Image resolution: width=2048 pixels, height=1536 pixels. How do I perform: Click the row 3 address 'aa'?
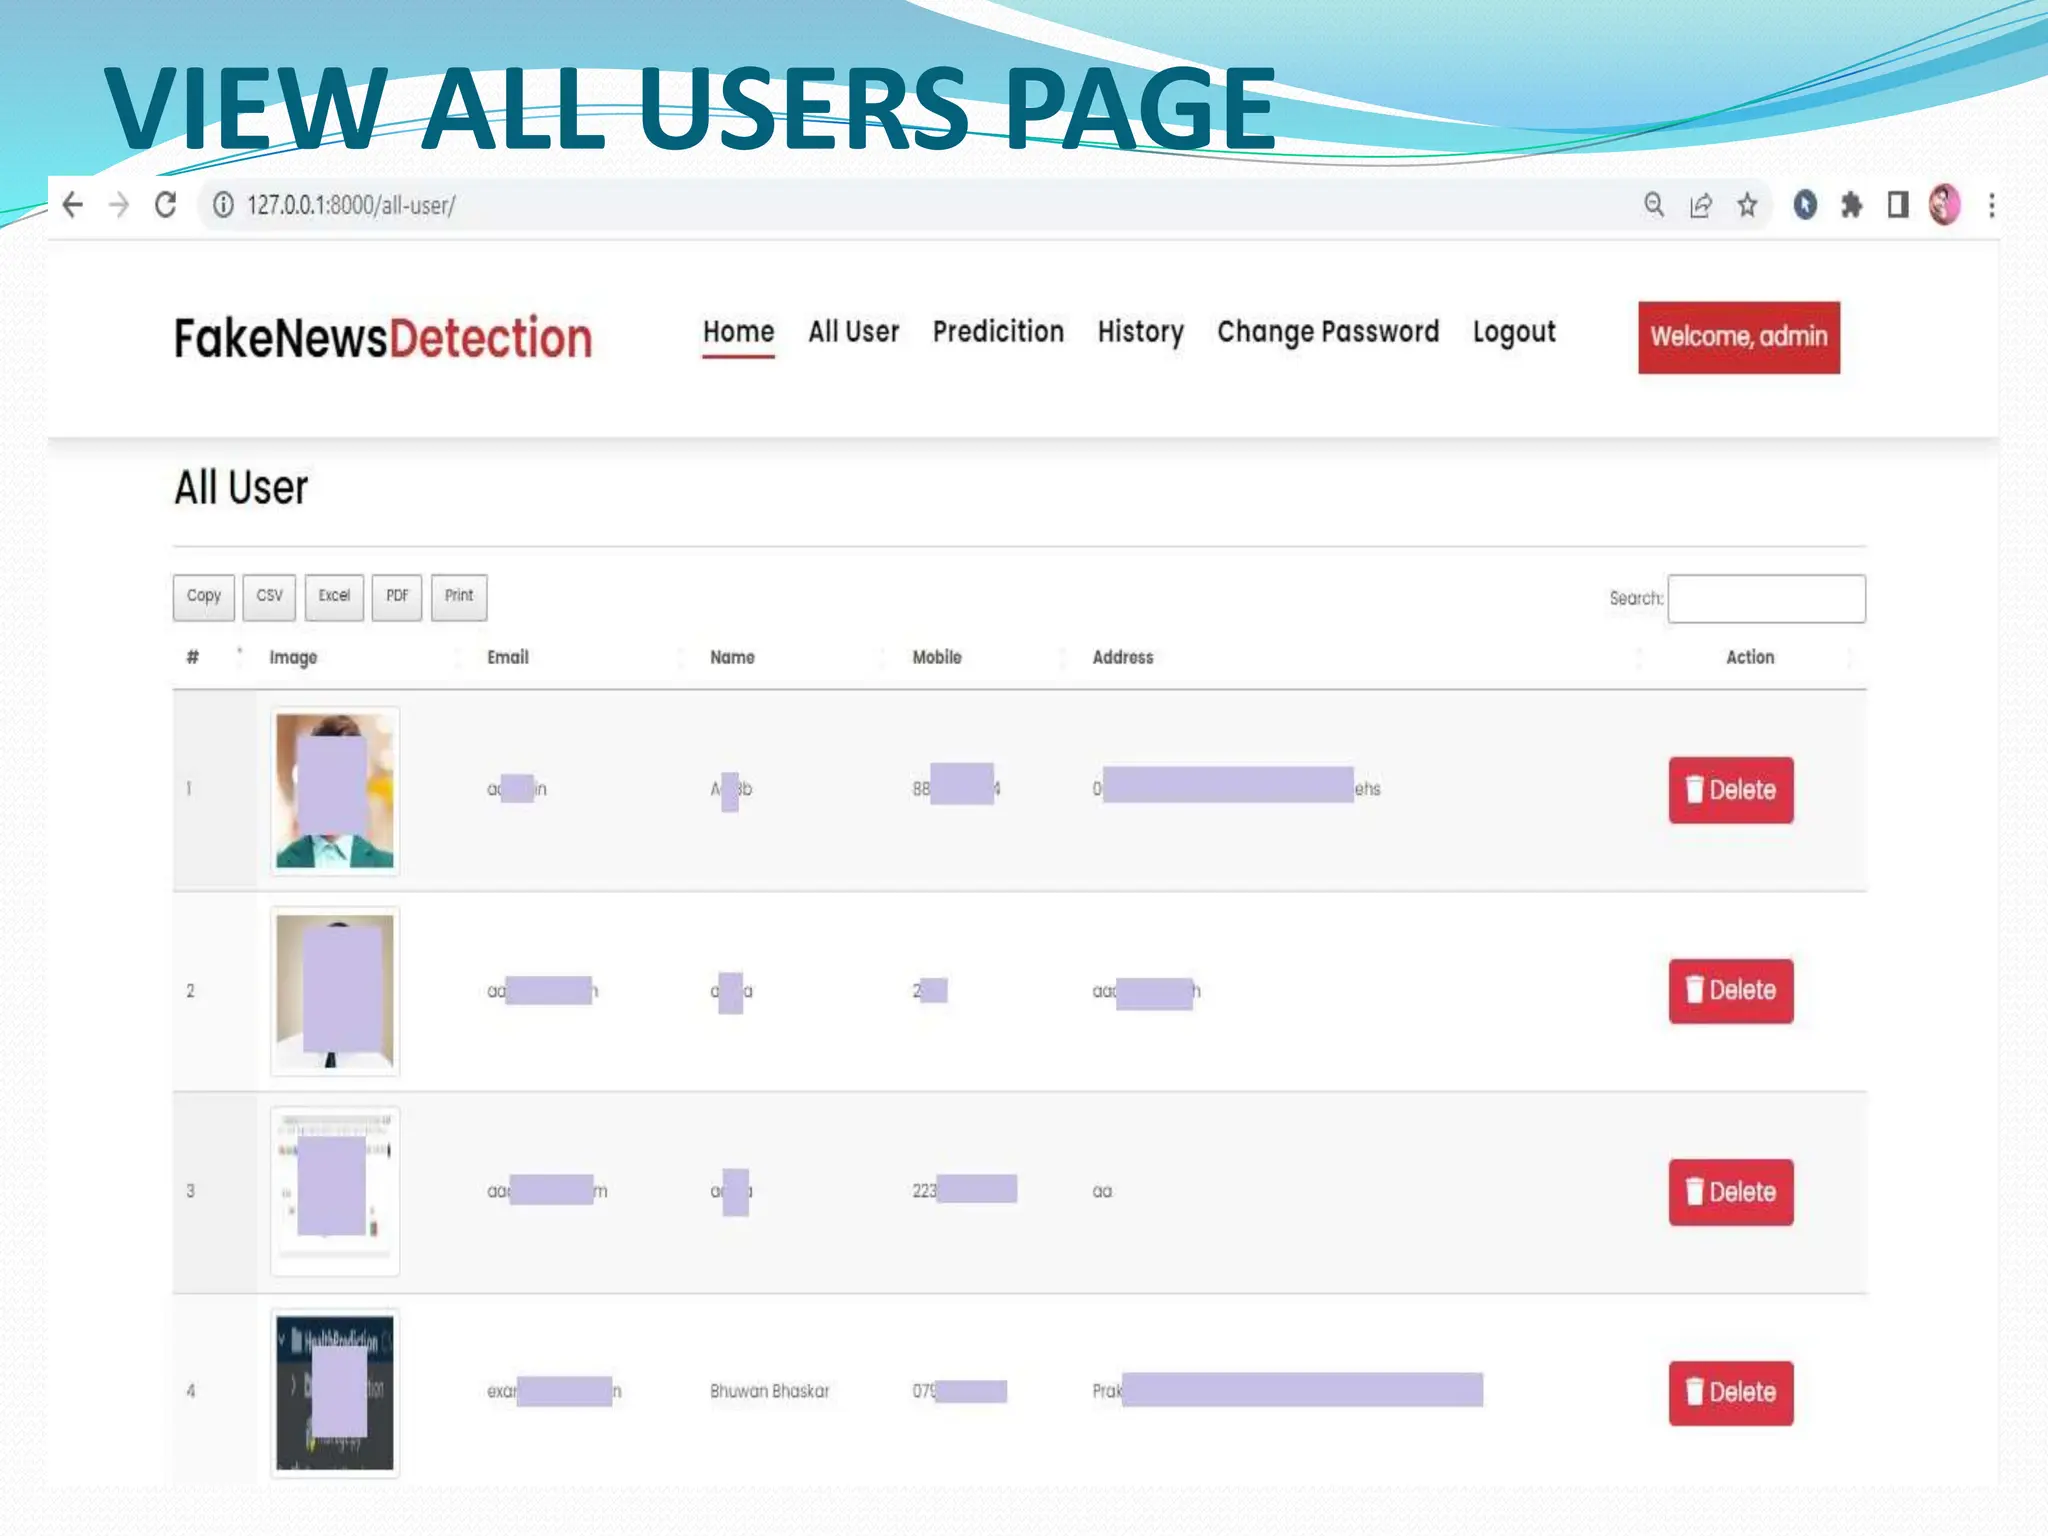coord(1102,1191)
